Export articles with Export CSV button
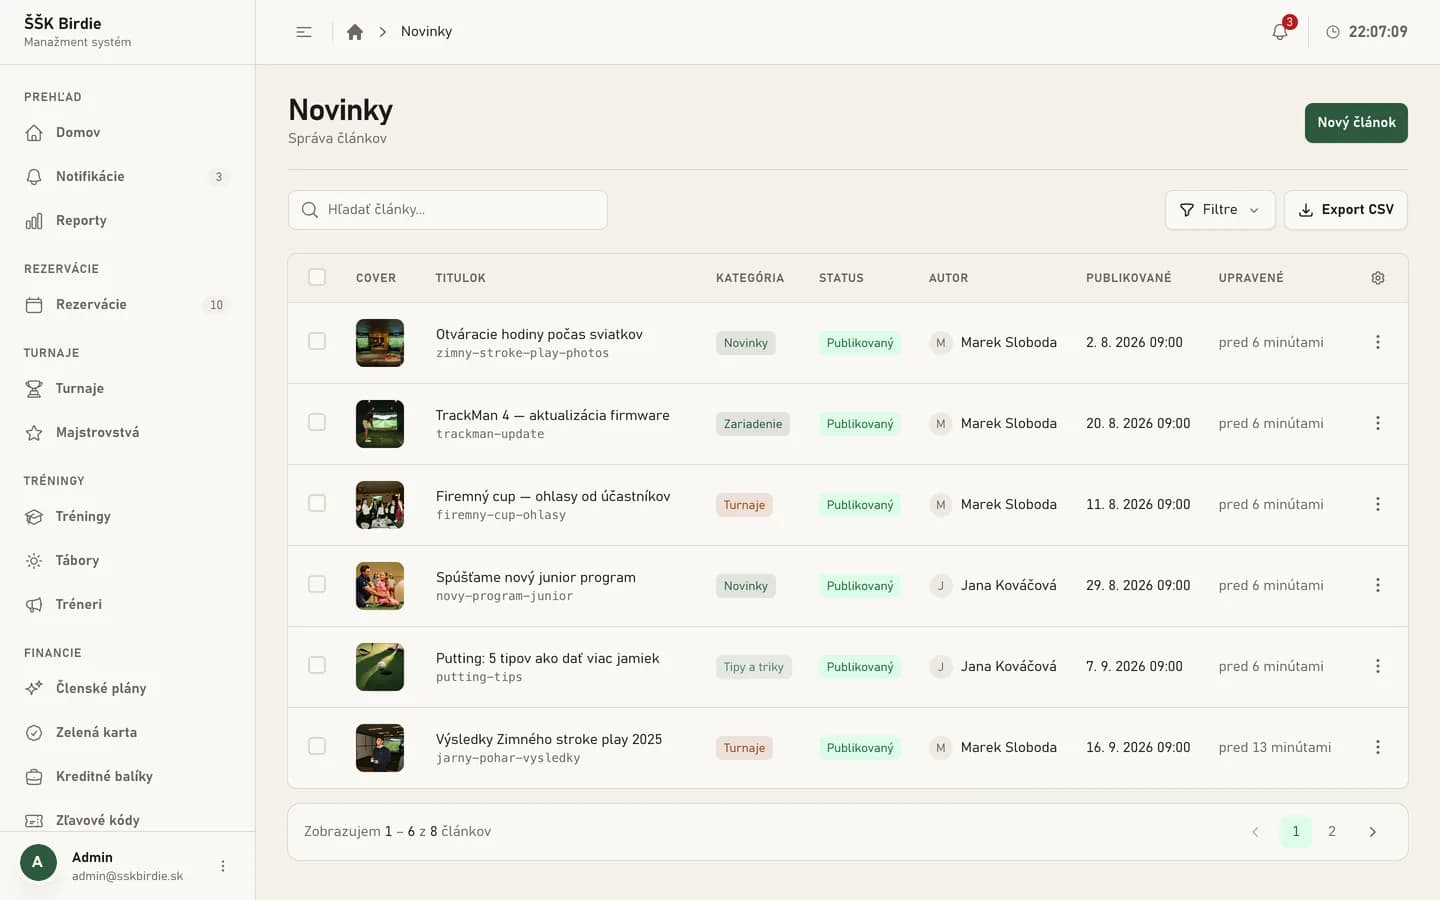Screen dimensions: 1440x900 point(1346,210)
